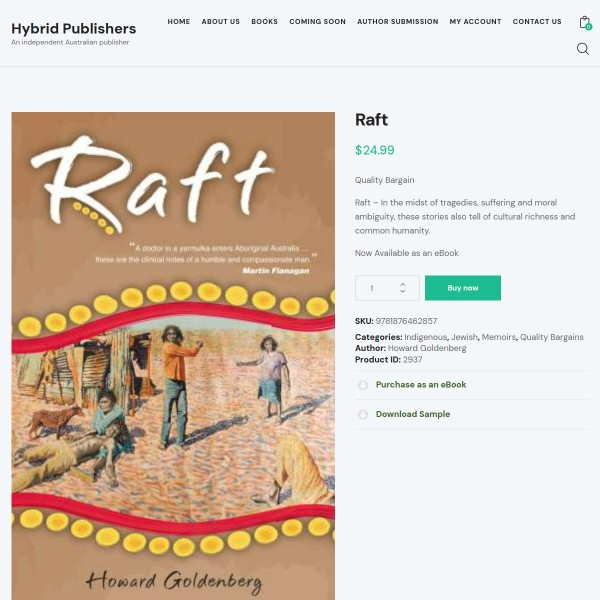
Task: Open the Contact Us page
Action: [x=537, y=22]
